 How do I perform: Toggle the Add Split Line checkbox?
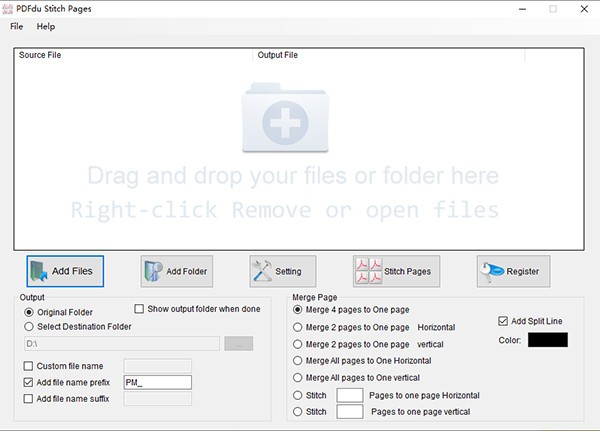click(503, 321)
